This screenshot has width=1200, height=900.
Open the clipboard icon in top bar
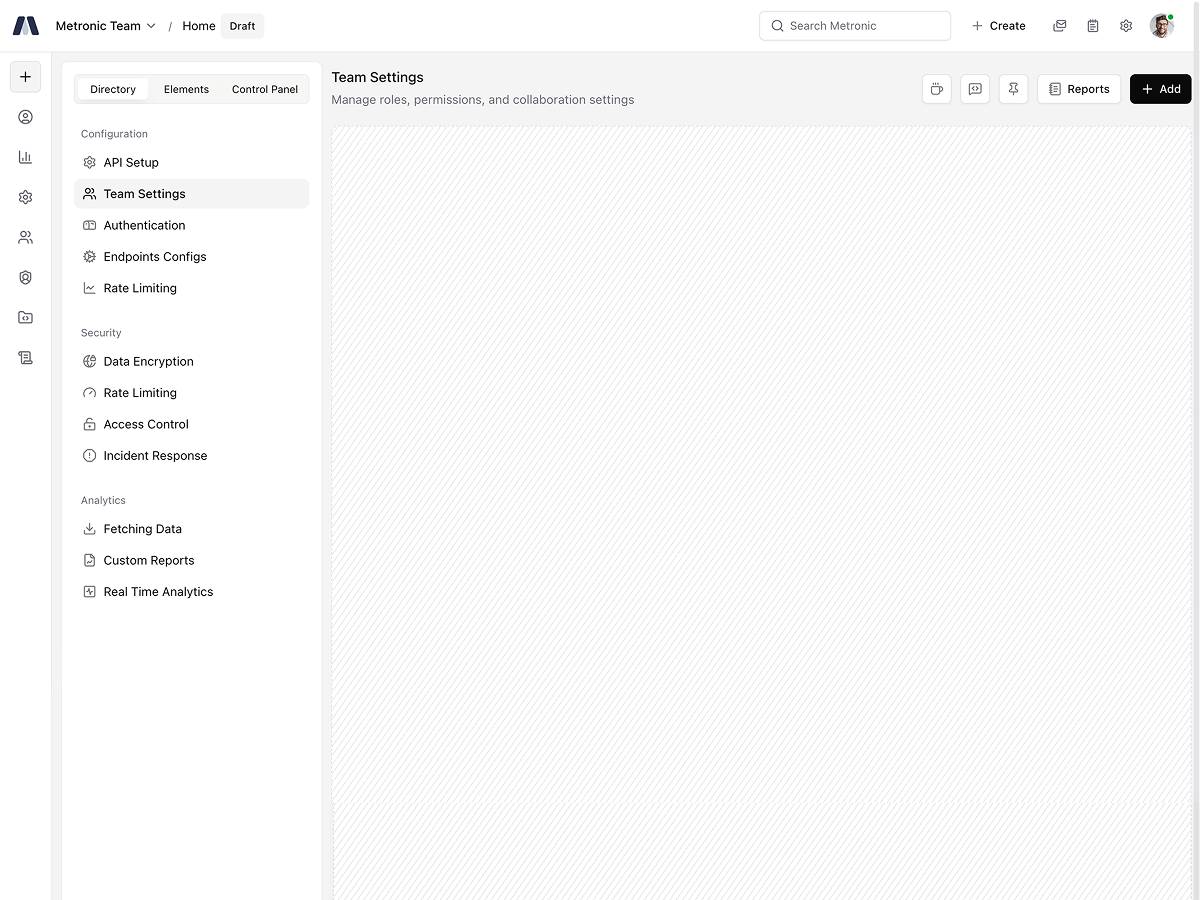click(1093, 26)
